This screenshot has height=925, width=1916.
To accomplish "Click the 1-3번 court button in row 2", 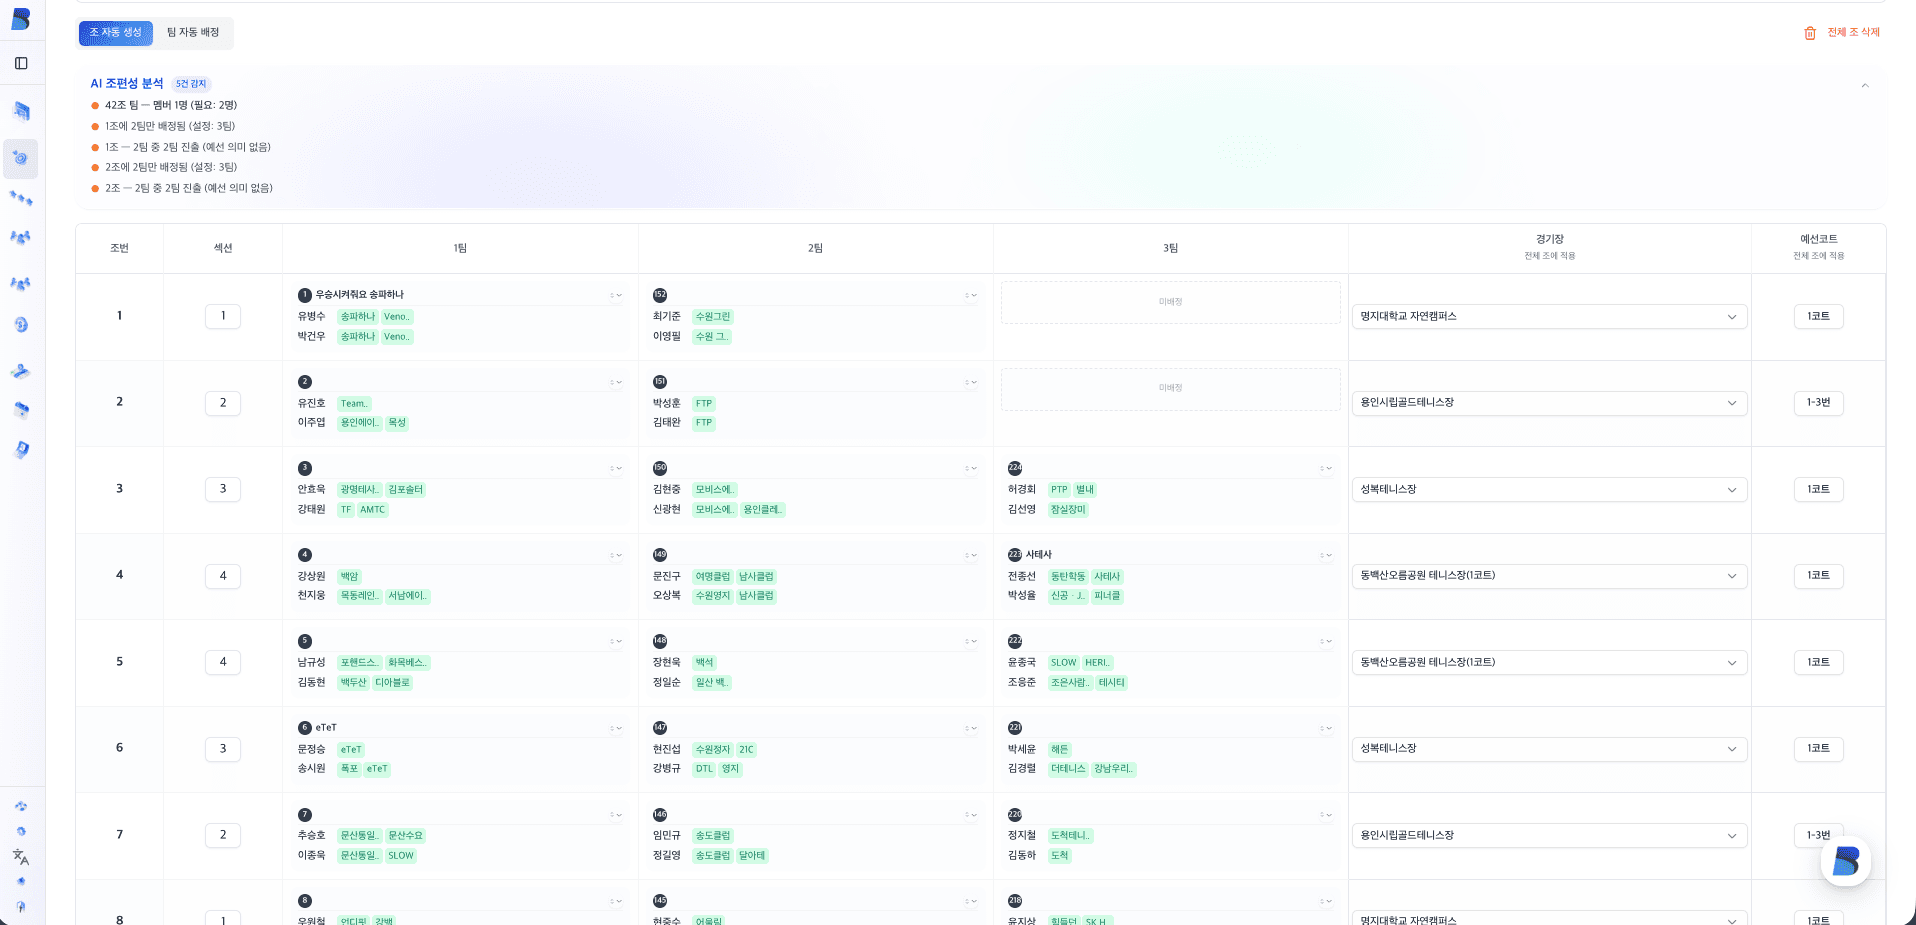I will click(1817, 403).
